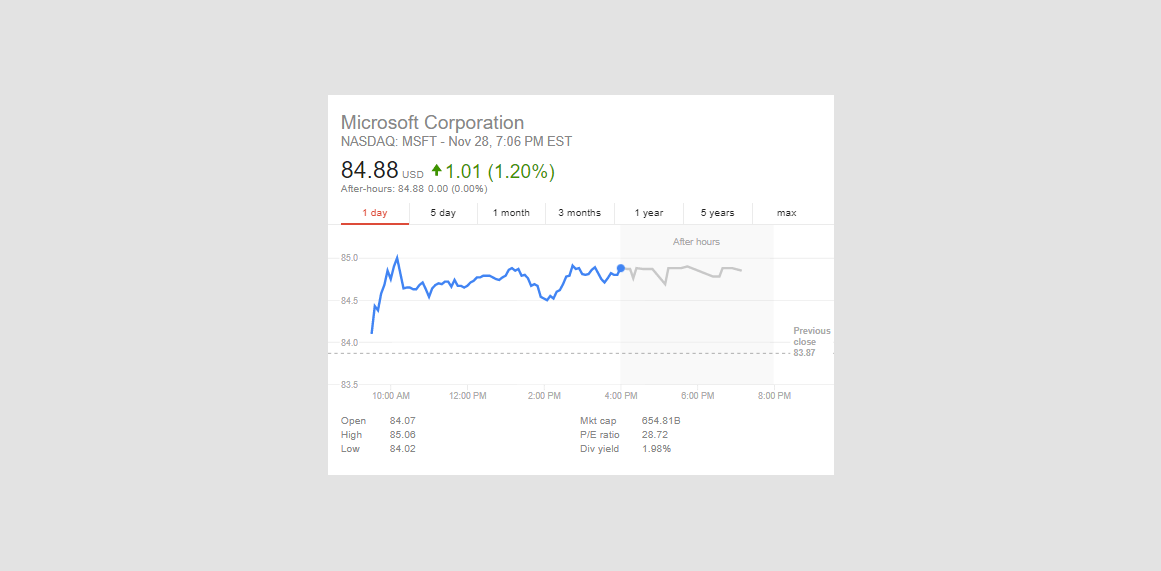Screen dimensions: 1161x571
Task: Show the 3 months range
Action: pos(579,213)
